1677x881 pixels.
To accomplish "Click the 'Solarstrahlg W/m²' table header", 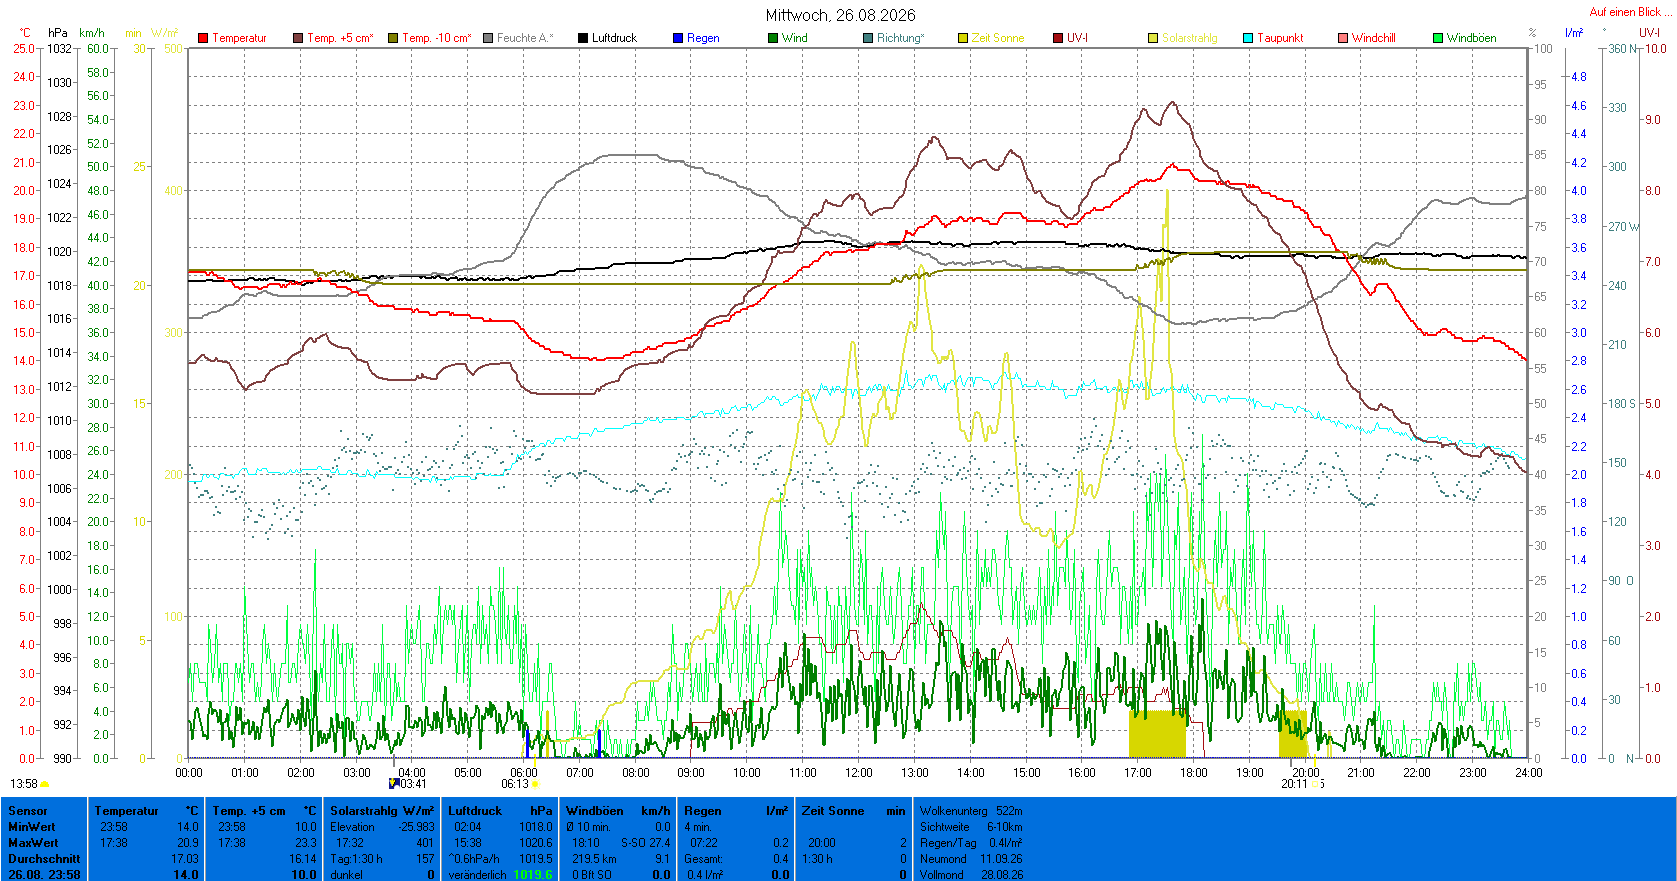I will tap(382, 811).
